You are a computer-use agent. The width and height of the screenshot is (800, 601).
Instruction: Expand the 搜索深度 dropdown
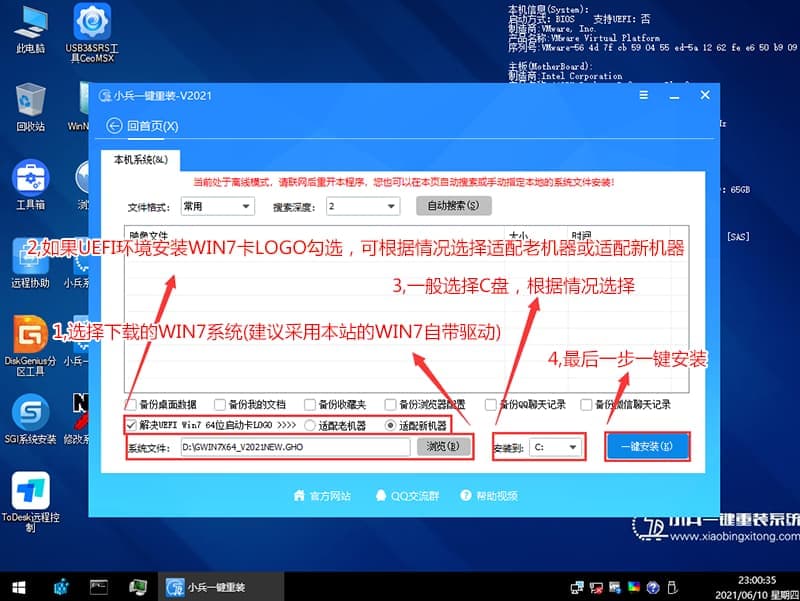tap(361, 206)
